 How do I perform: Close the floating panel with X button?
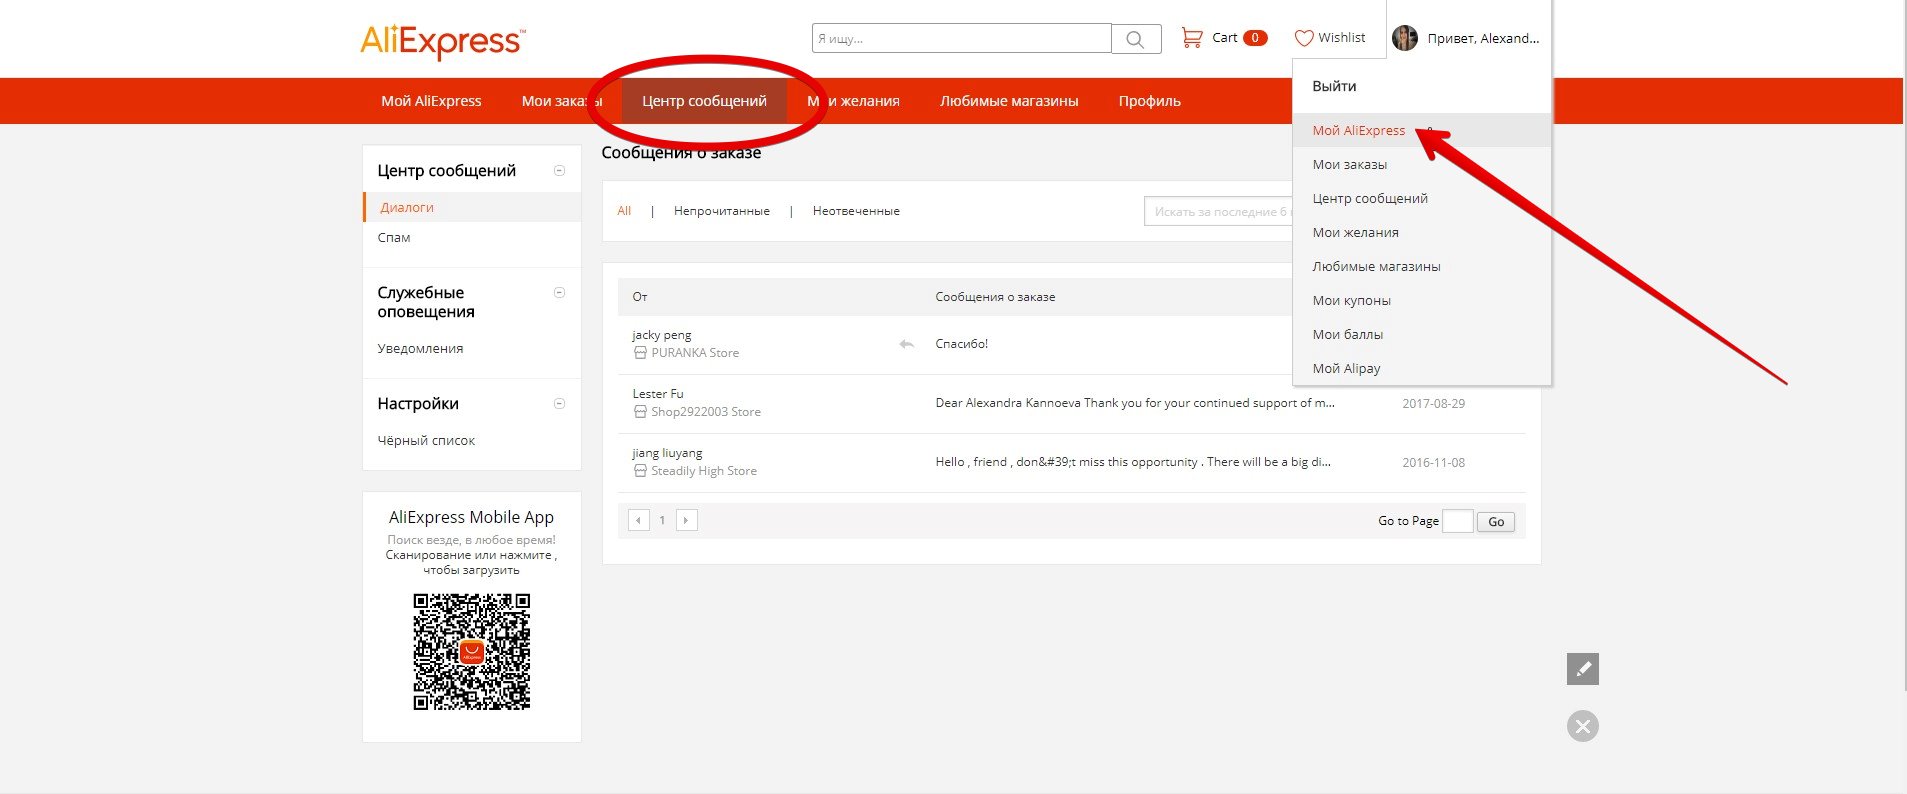(1583, 726)
